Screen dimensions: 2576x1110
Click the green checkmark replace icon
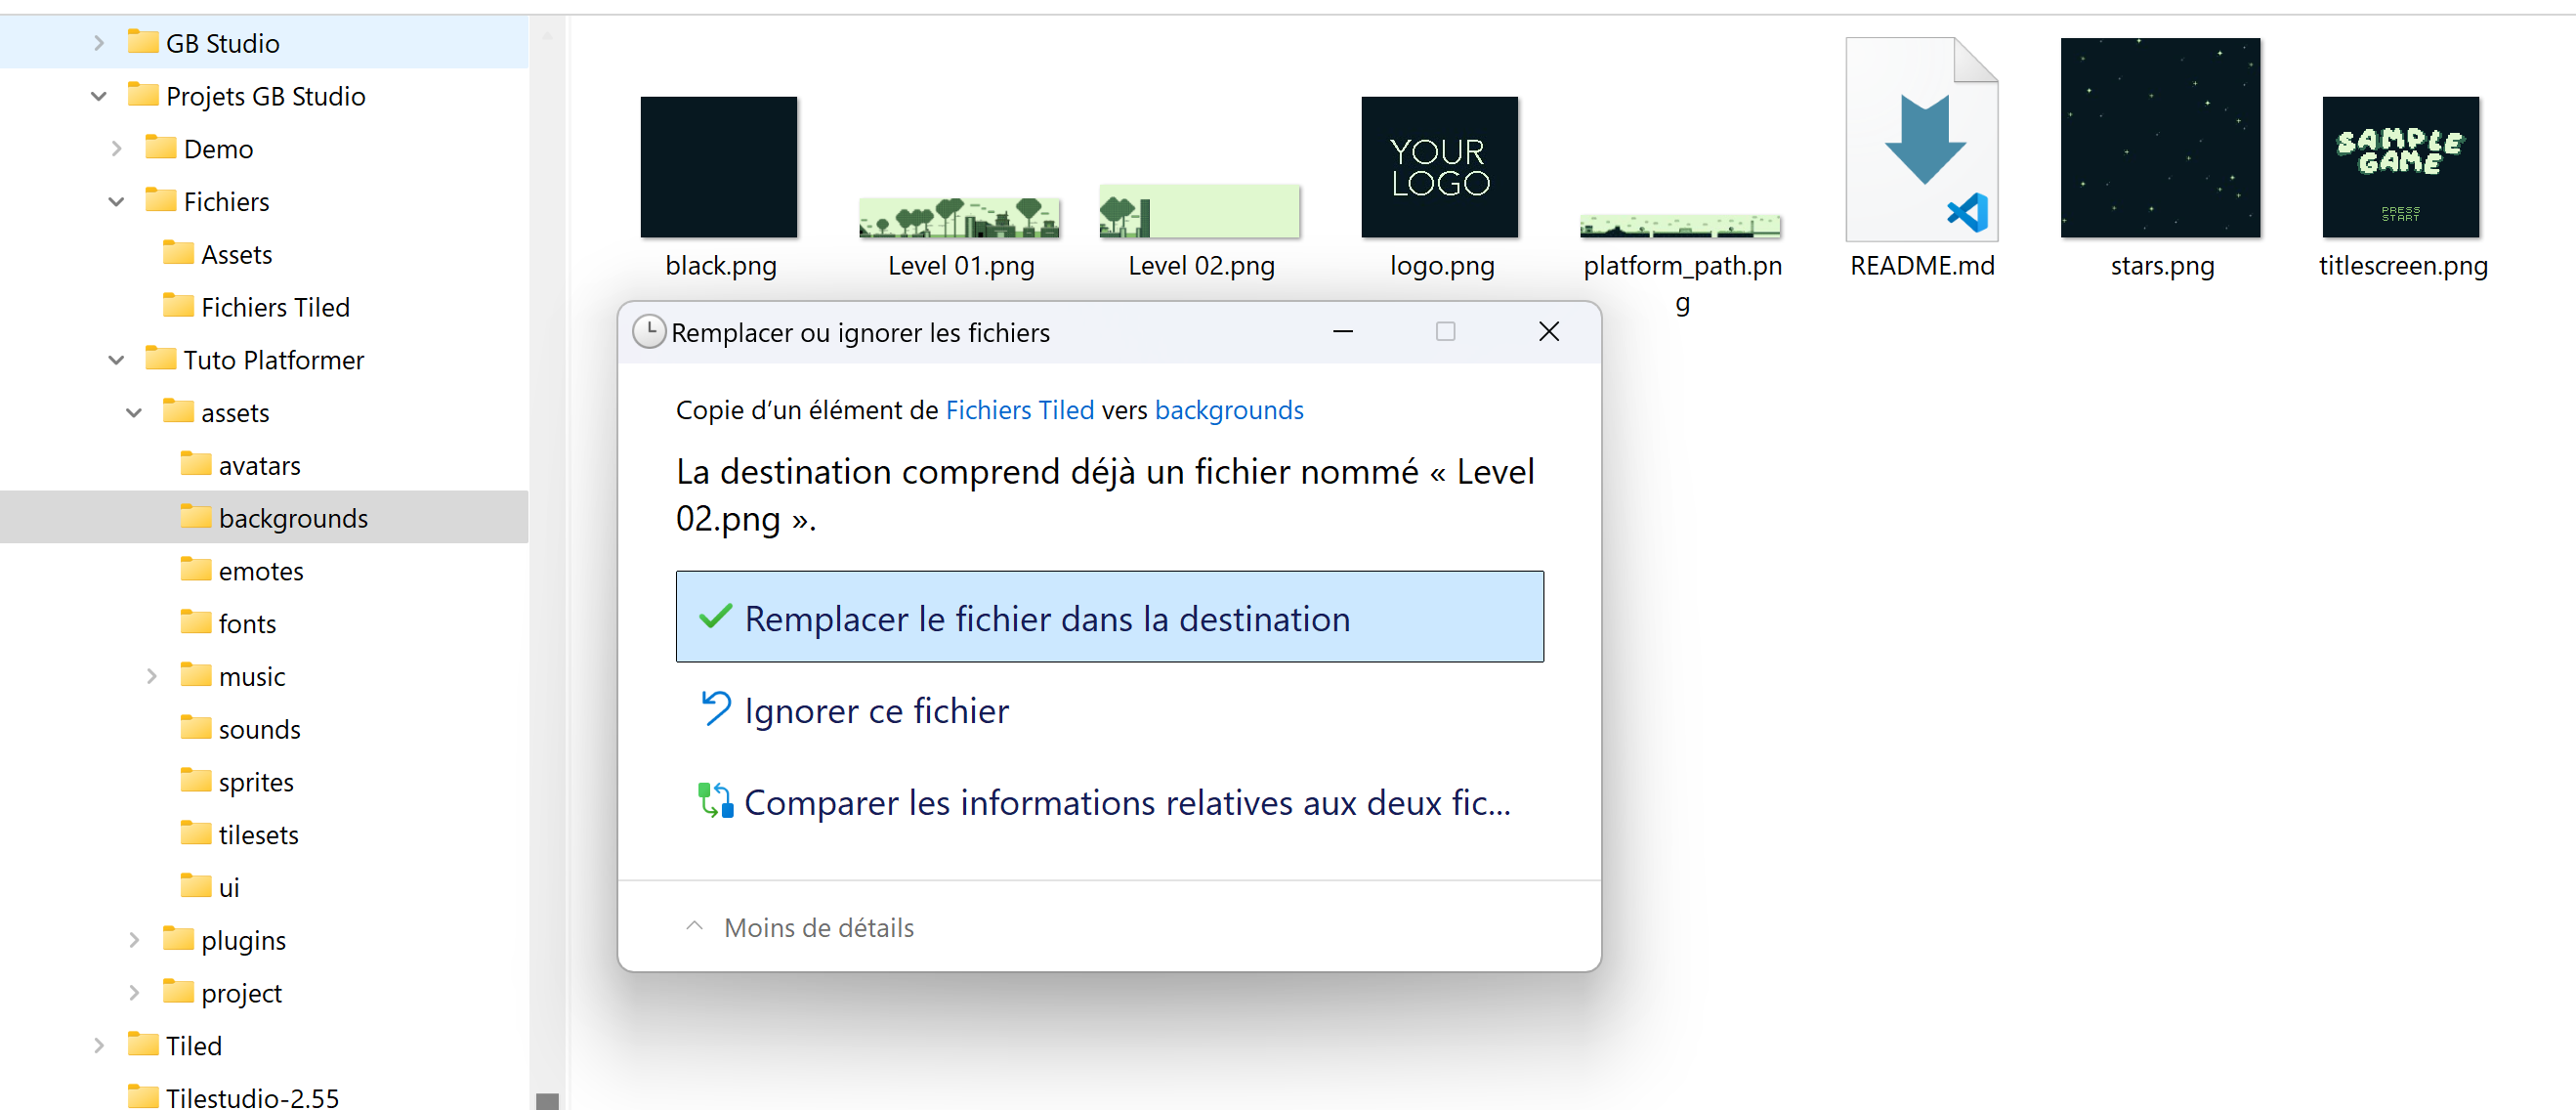(x=715, y=617)
